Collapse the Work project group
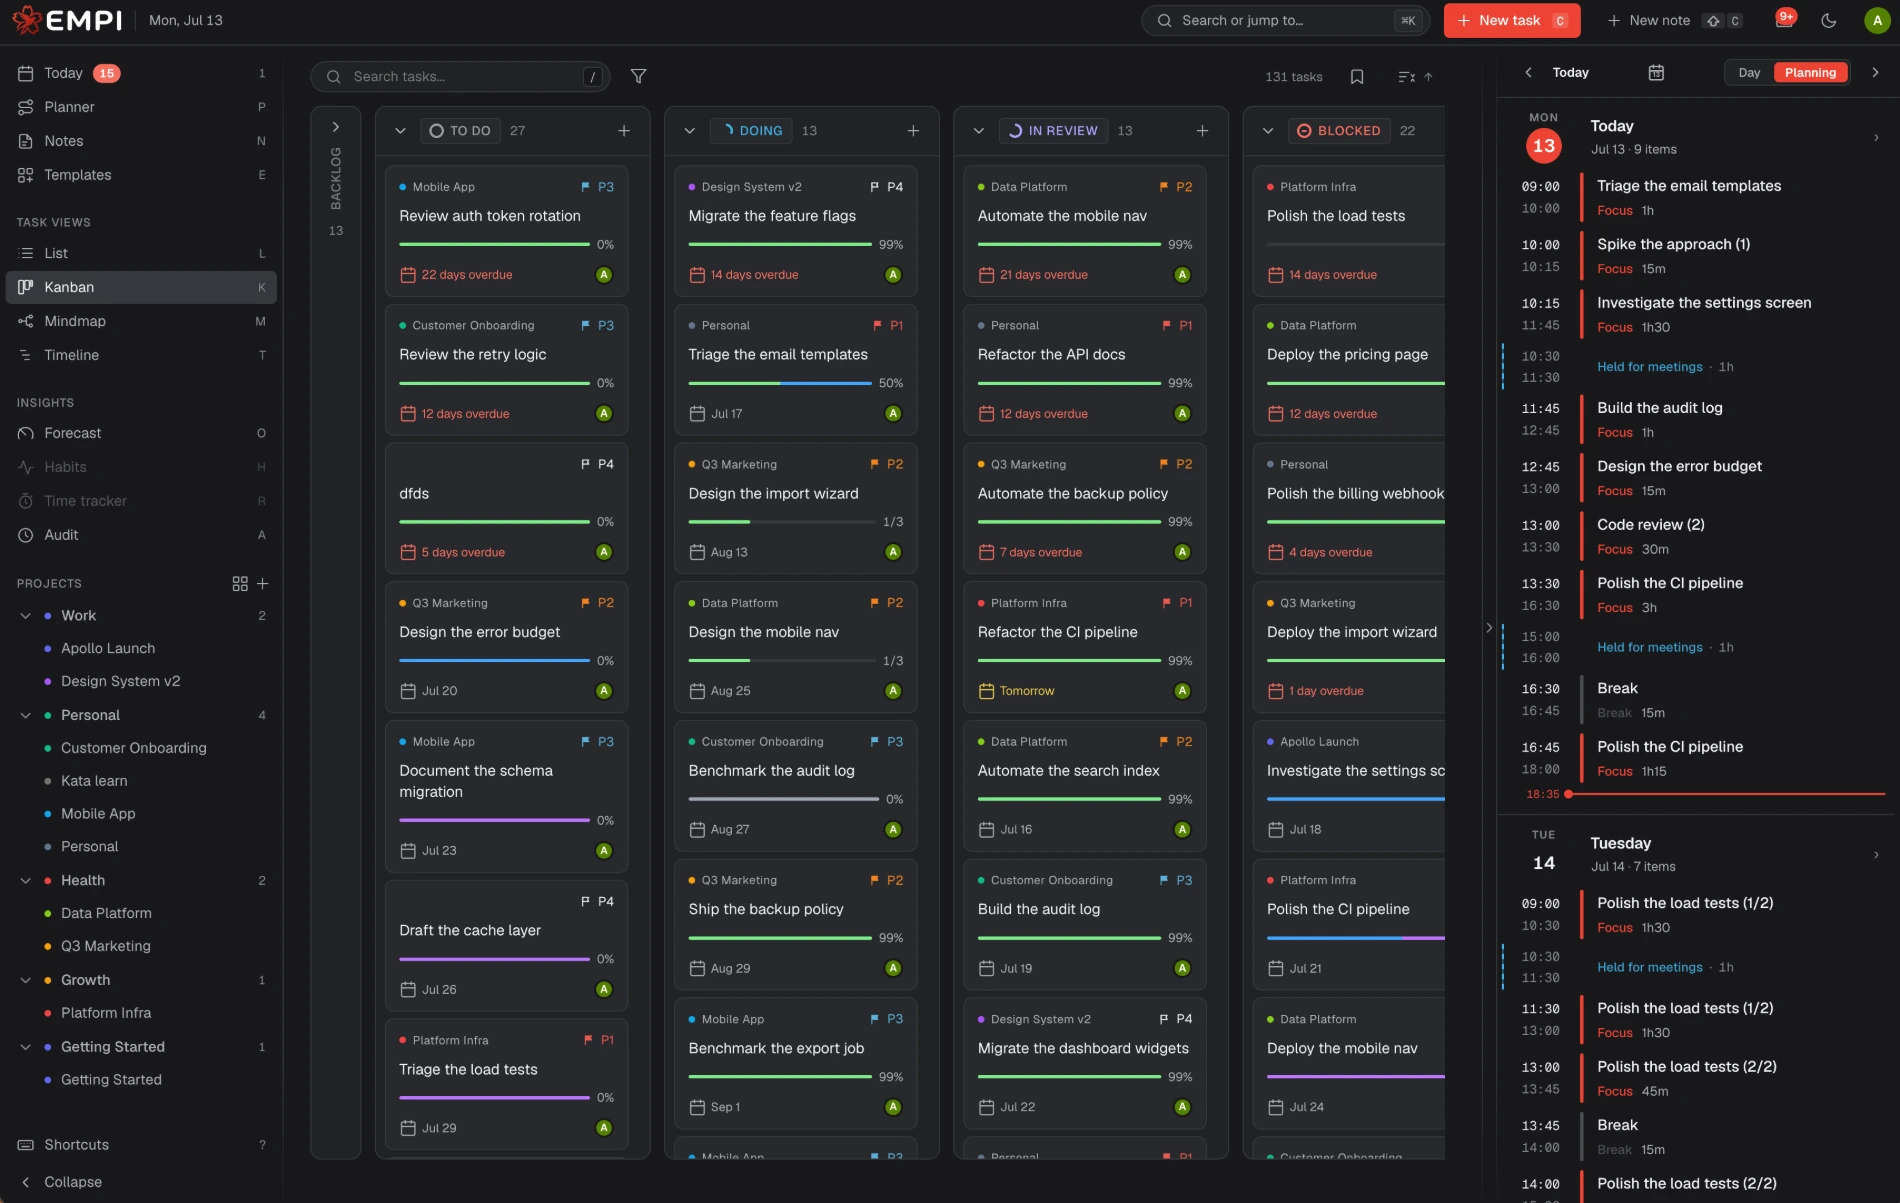The height and width of the screenshot is (1203, 1900). [x=26, y=616]
